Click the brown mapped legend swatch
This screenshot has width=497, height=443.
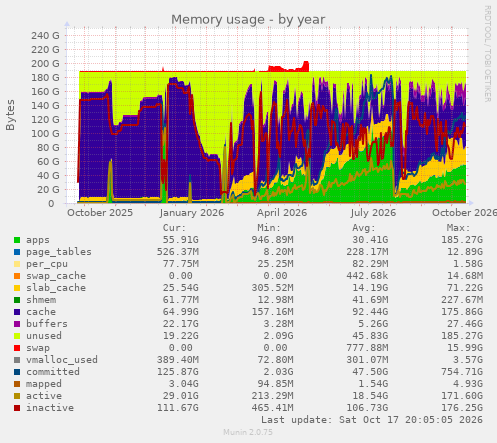point(17,384)
